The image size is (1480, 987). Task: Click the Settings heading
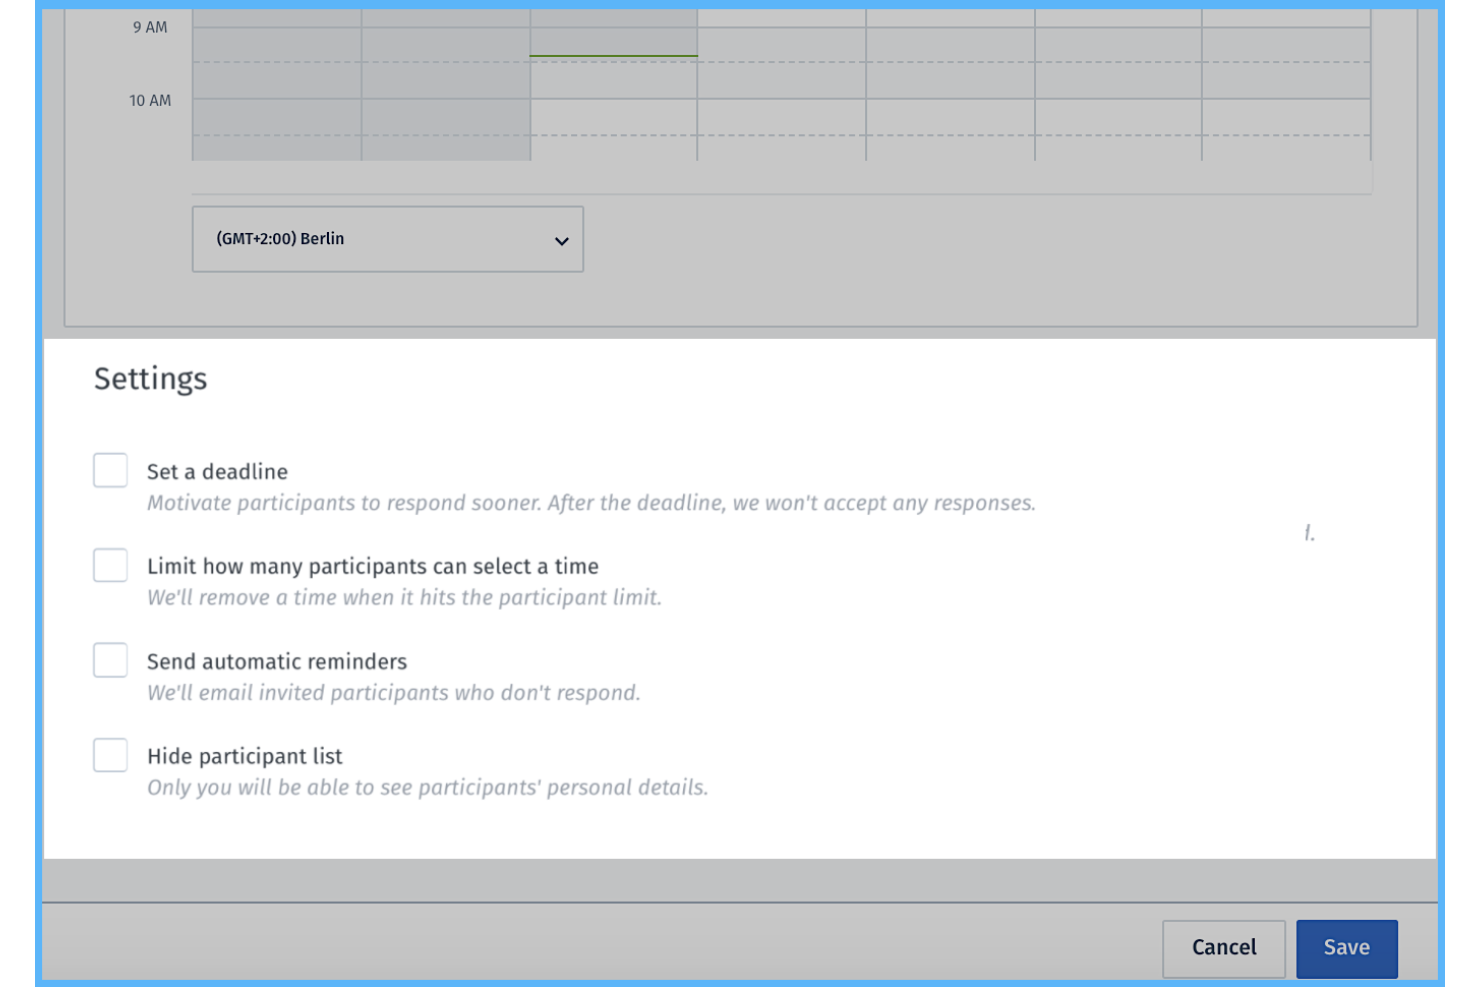point(151,379)
